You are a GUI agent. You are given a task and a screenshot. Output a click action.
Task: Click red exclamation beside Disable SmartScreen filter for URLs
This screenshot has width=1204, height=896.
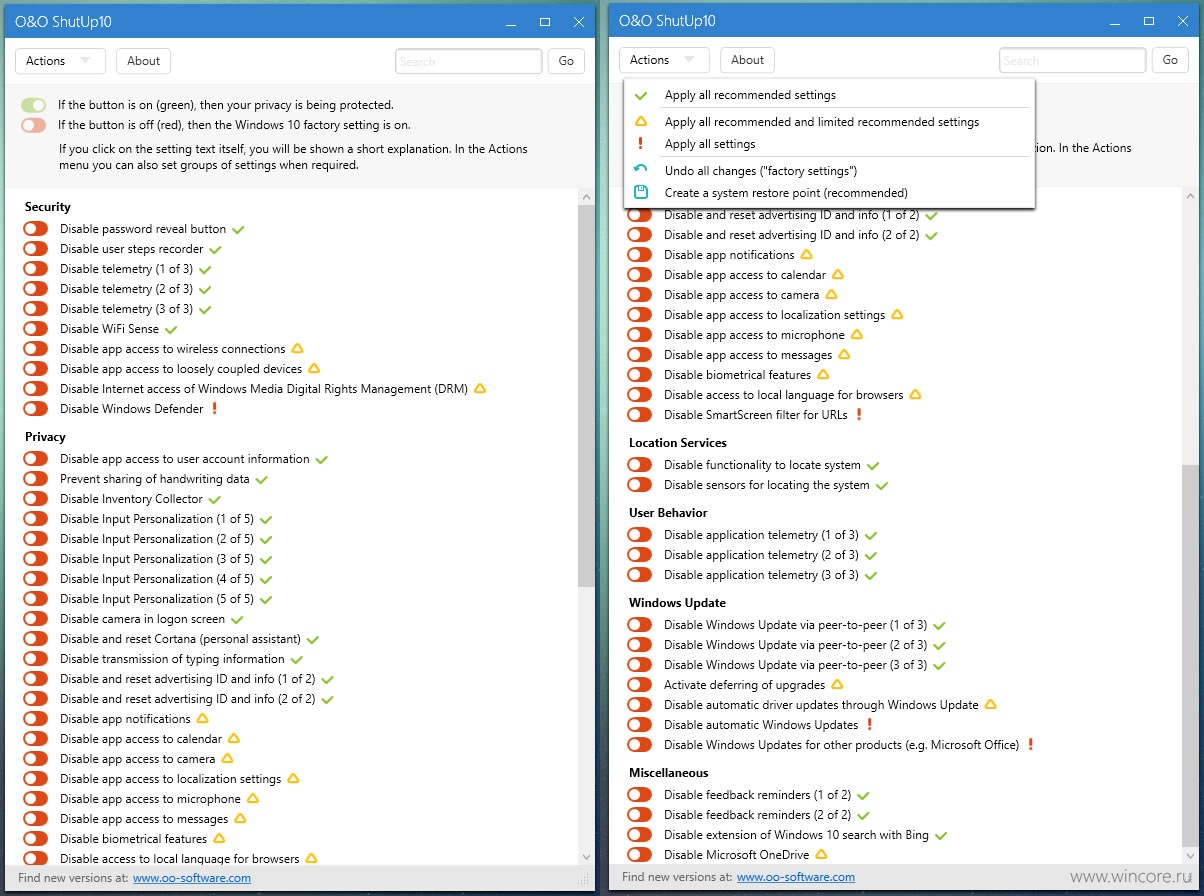pos(858,415)
